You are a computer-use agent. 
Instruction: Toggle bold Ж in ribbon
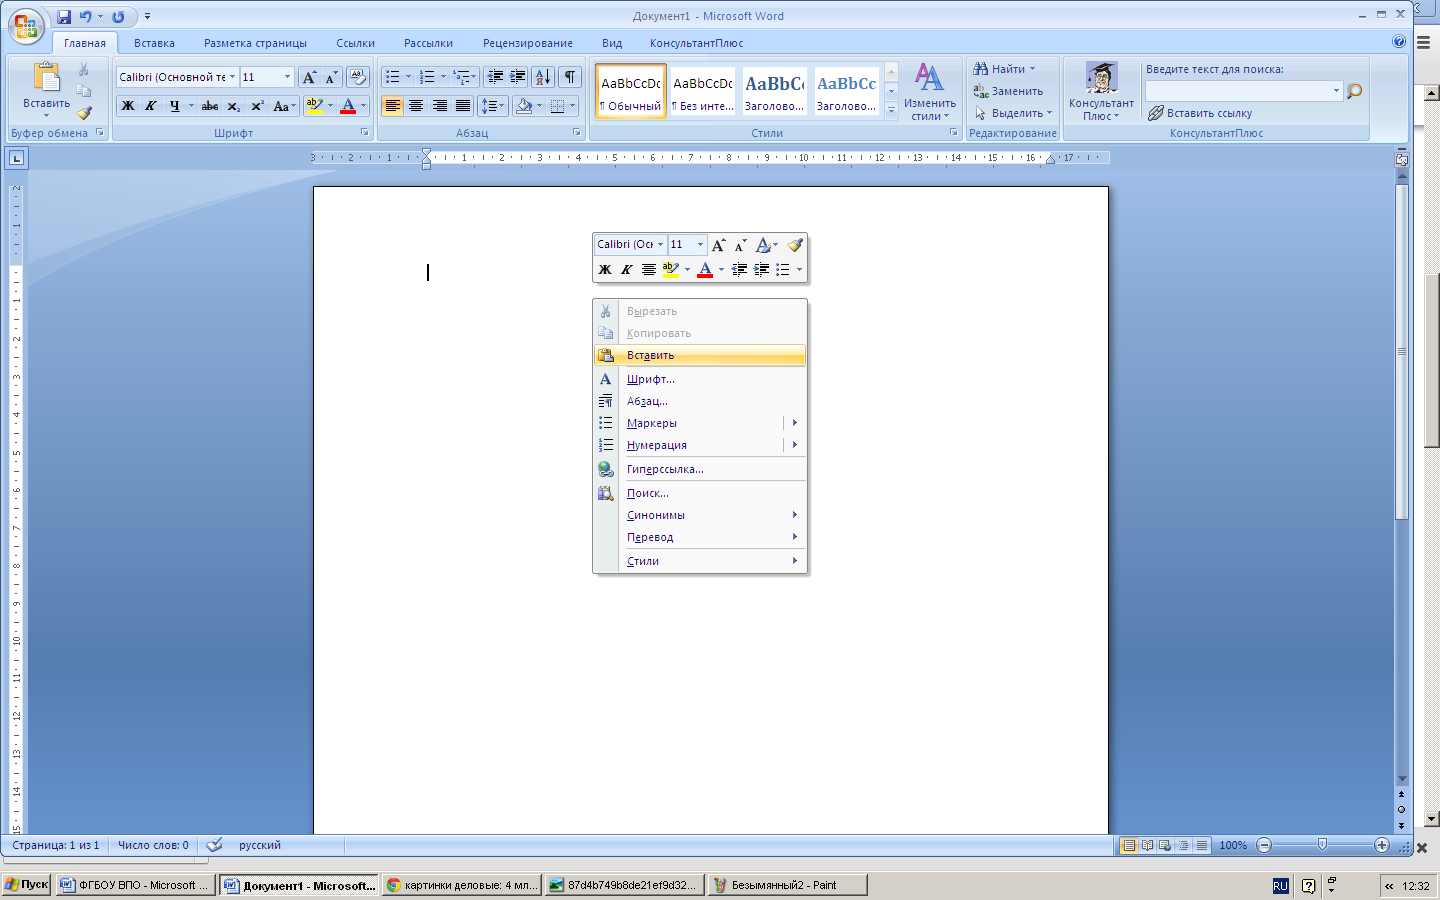point(128,106)
